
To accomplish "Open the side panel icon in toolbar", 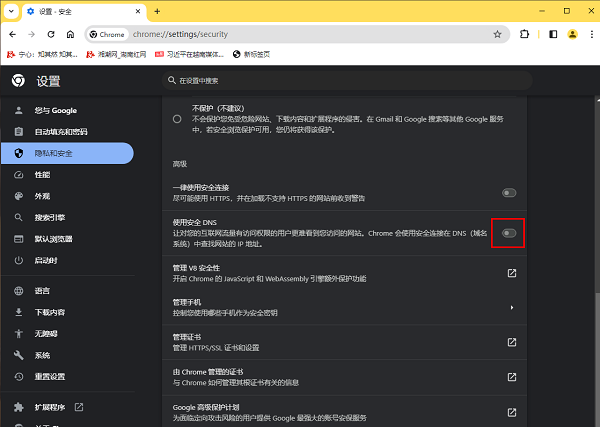I will (550, 34).
